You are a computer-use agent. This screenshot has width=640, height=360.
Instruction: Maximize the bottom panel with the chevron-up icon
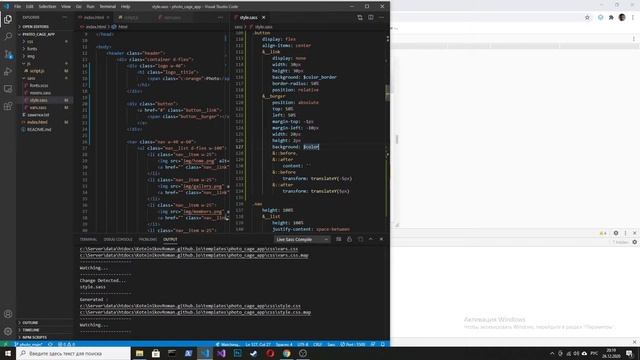coord(371,239)
